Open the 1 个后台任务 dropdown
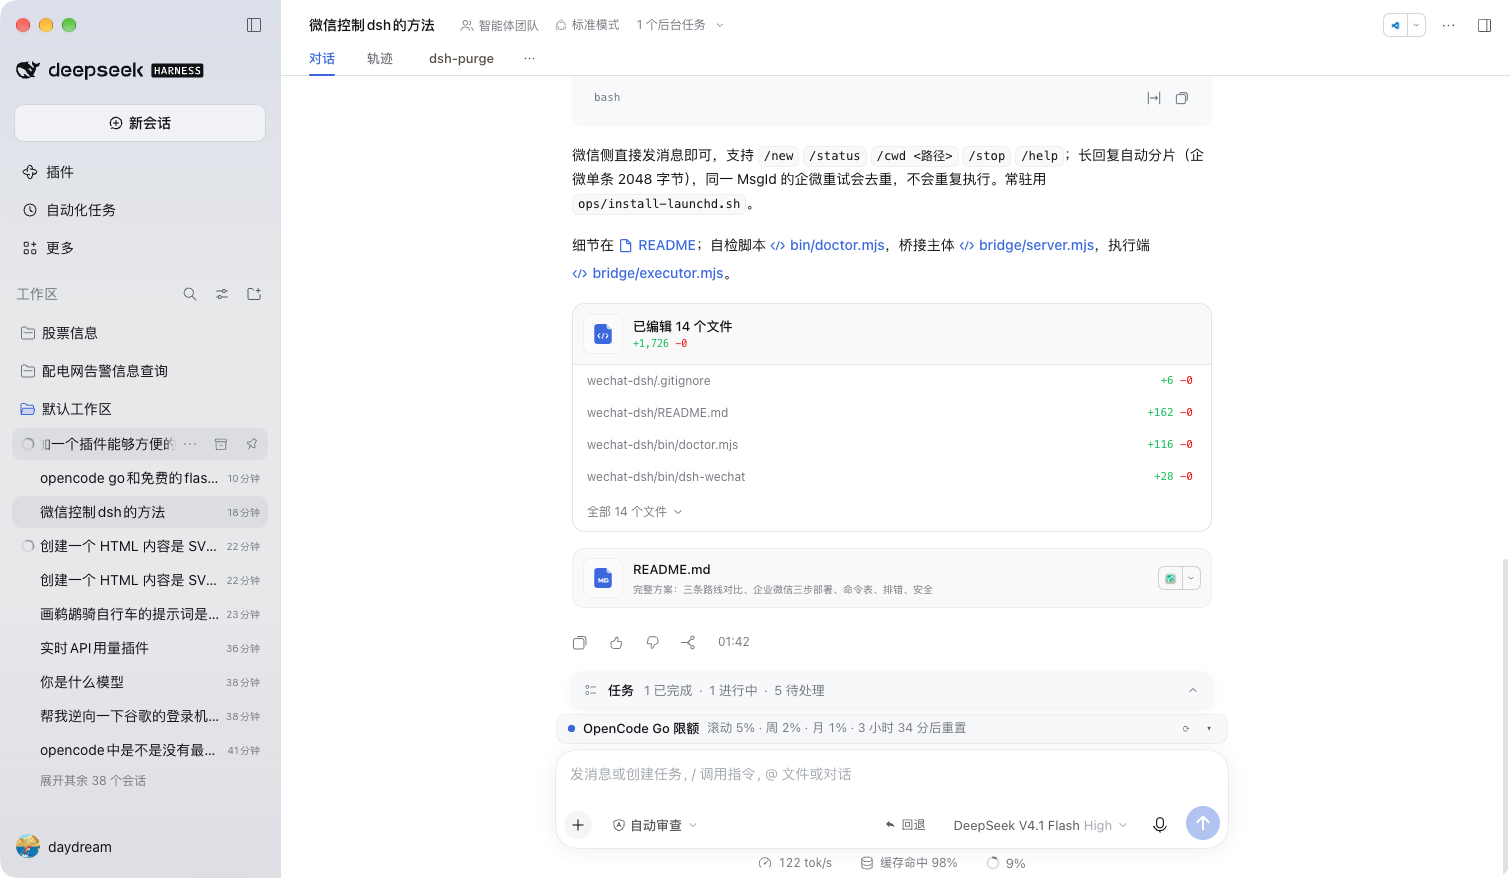The height and width of the screenshot is (878, 1510). click(680, 25)
